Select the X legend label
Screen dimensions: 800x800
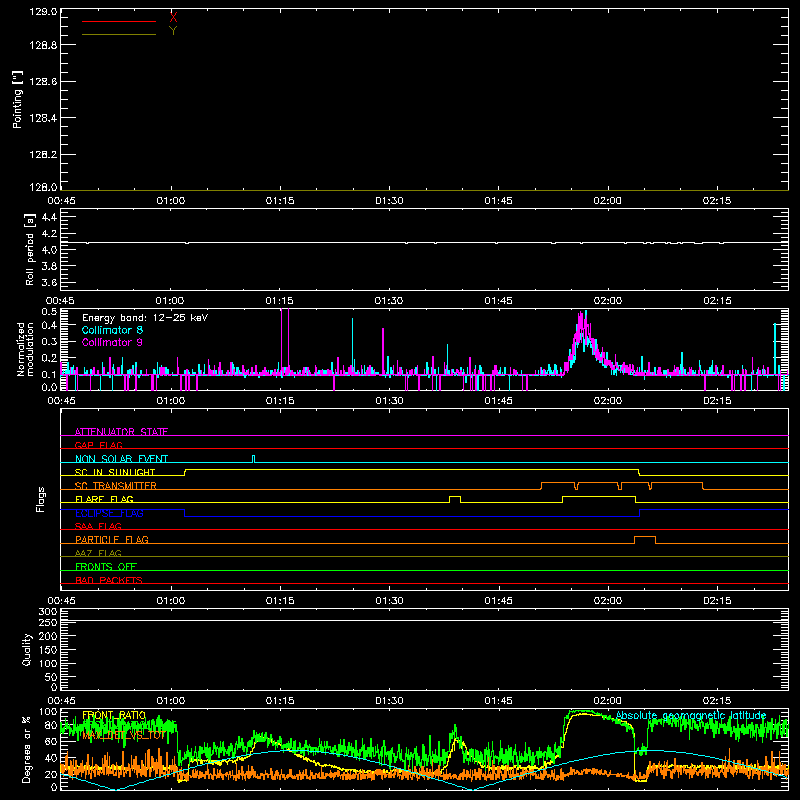173,17
